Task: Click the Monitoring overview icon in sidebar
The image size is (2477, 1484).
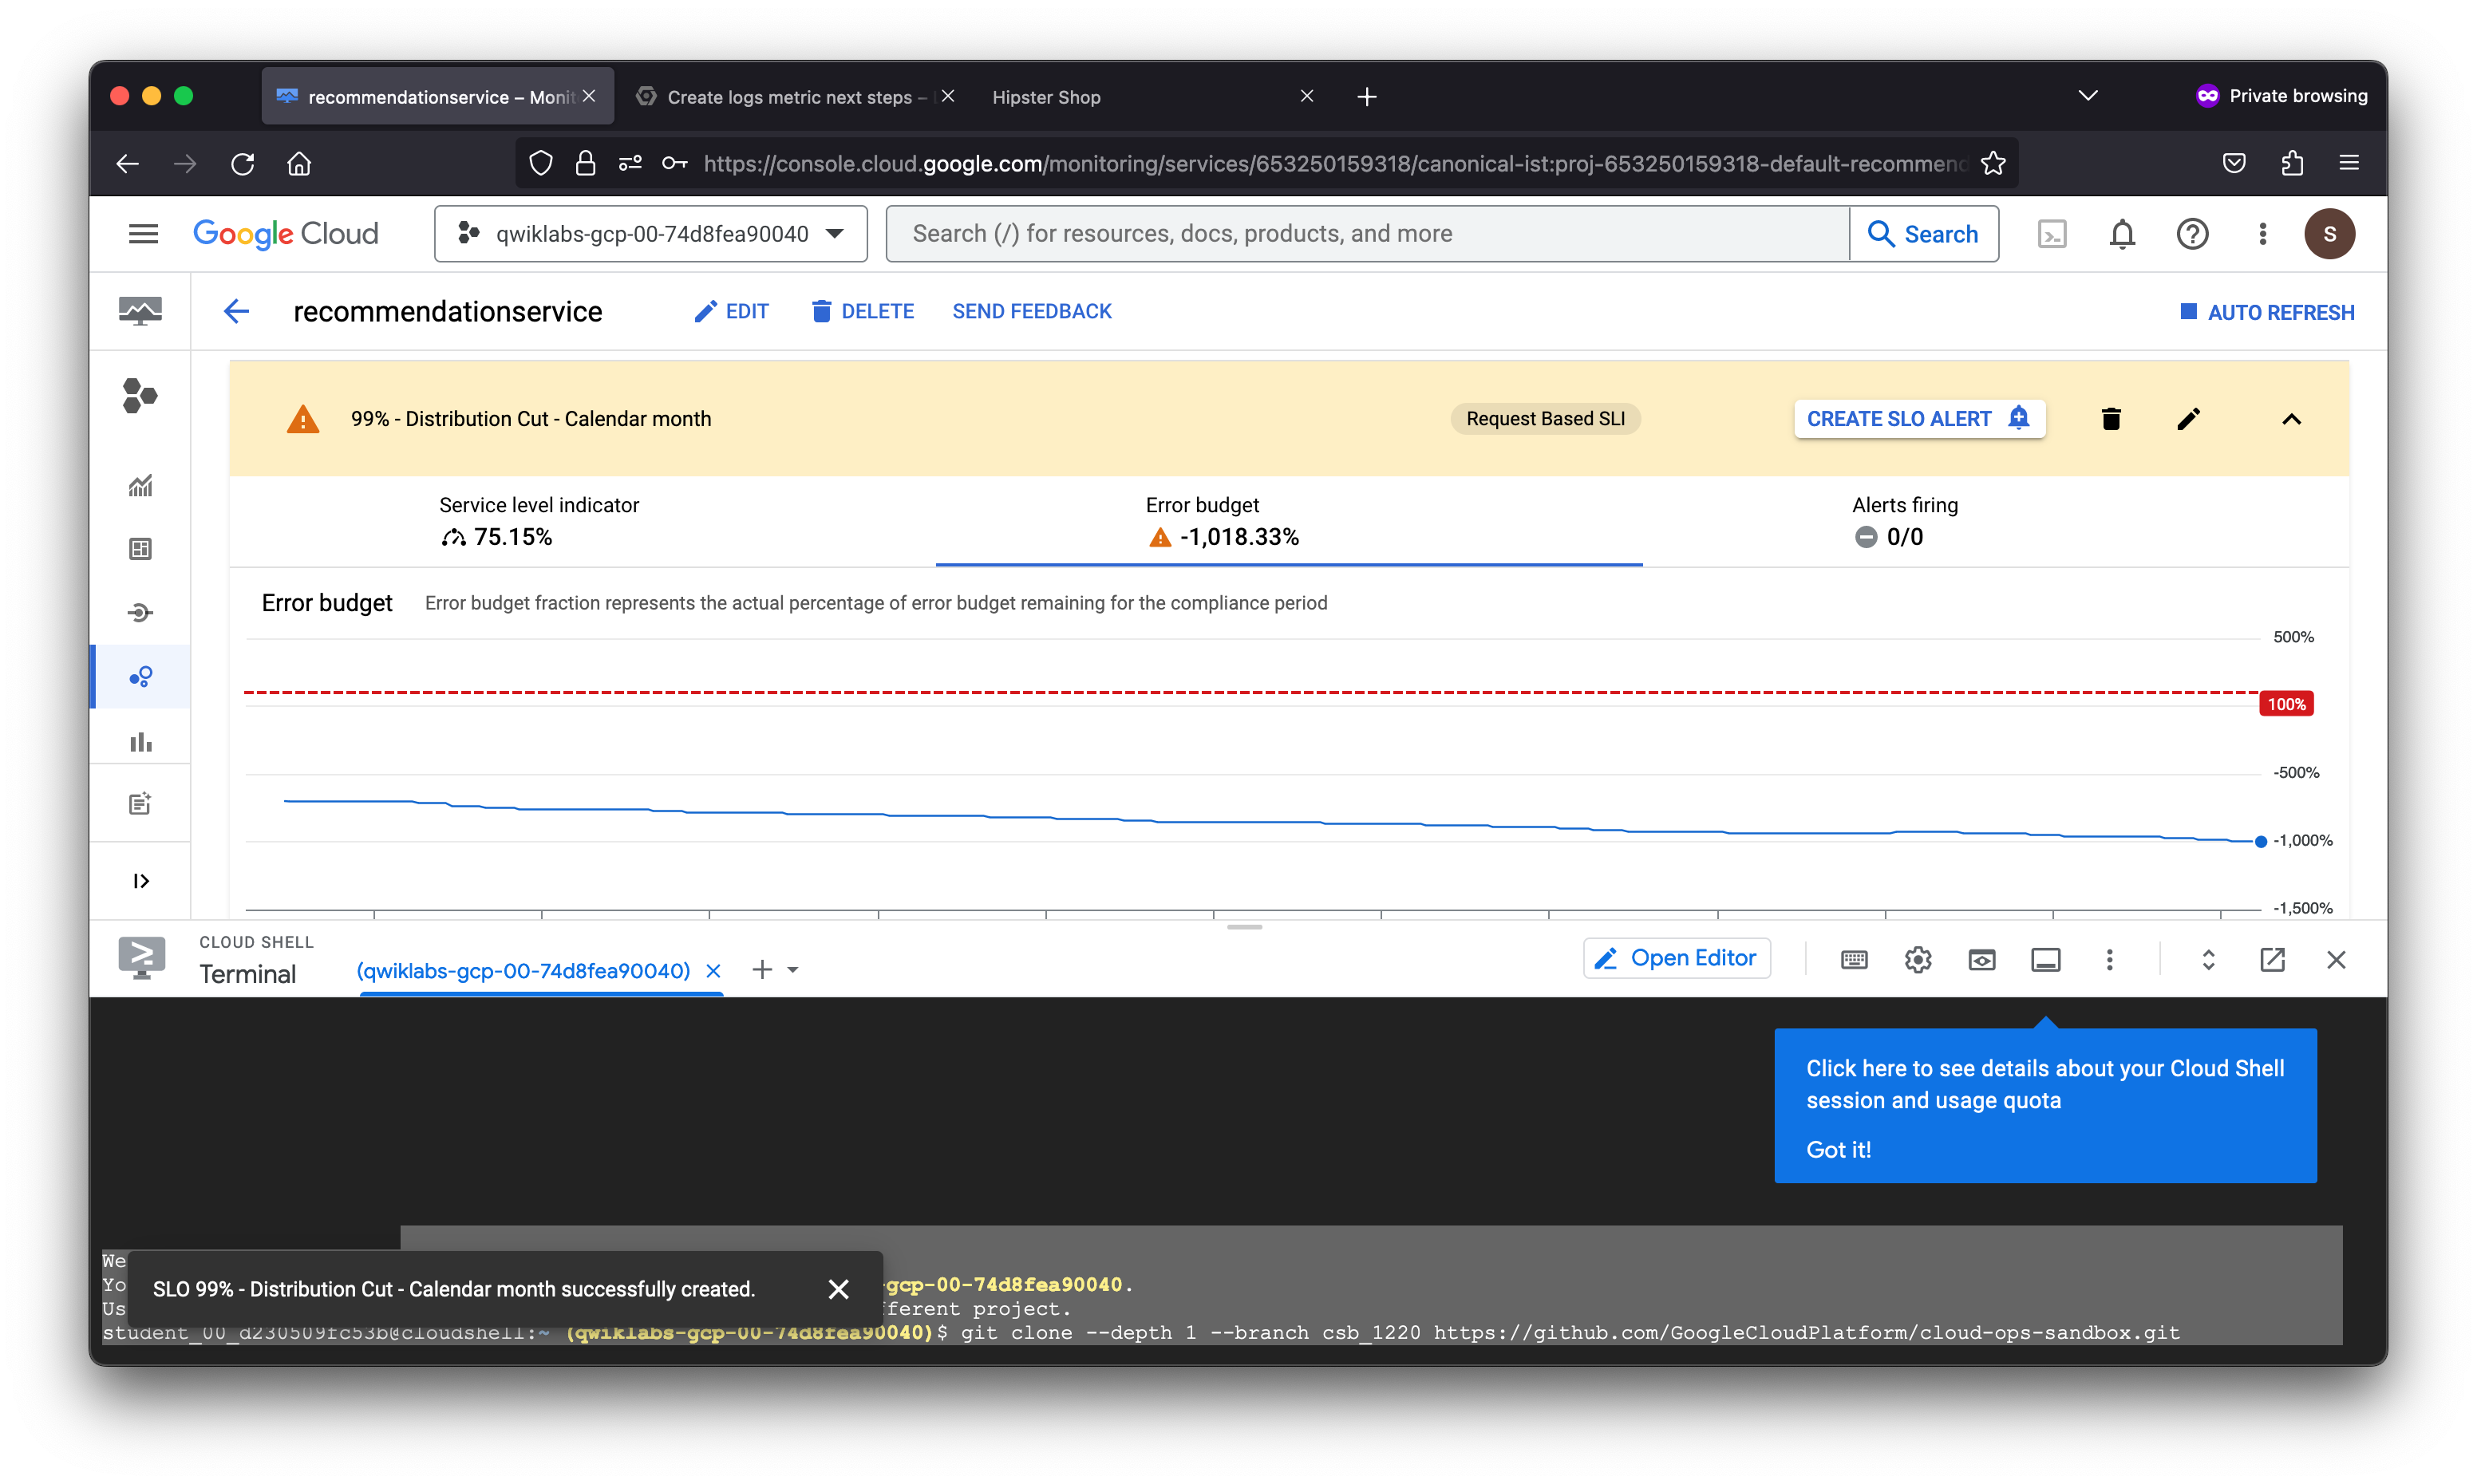Action: [140, 311]
